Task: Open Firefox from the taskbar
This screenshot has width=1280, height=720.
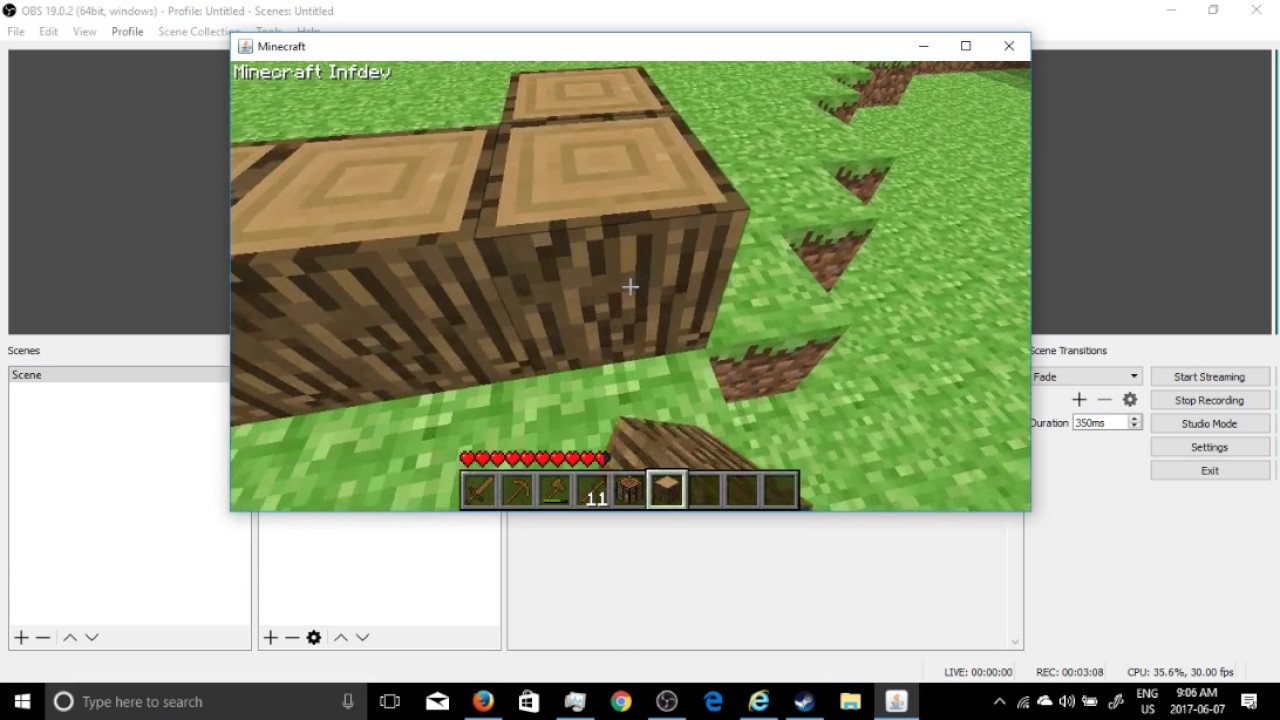Action: (x=483, y=701)
